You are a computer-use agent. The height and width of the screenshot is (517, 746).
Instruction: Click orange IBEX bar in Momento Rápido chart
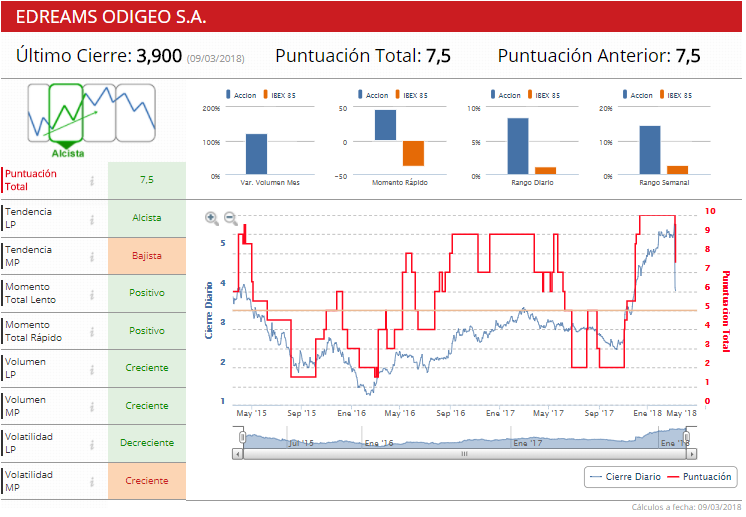(x=413, y=154)
